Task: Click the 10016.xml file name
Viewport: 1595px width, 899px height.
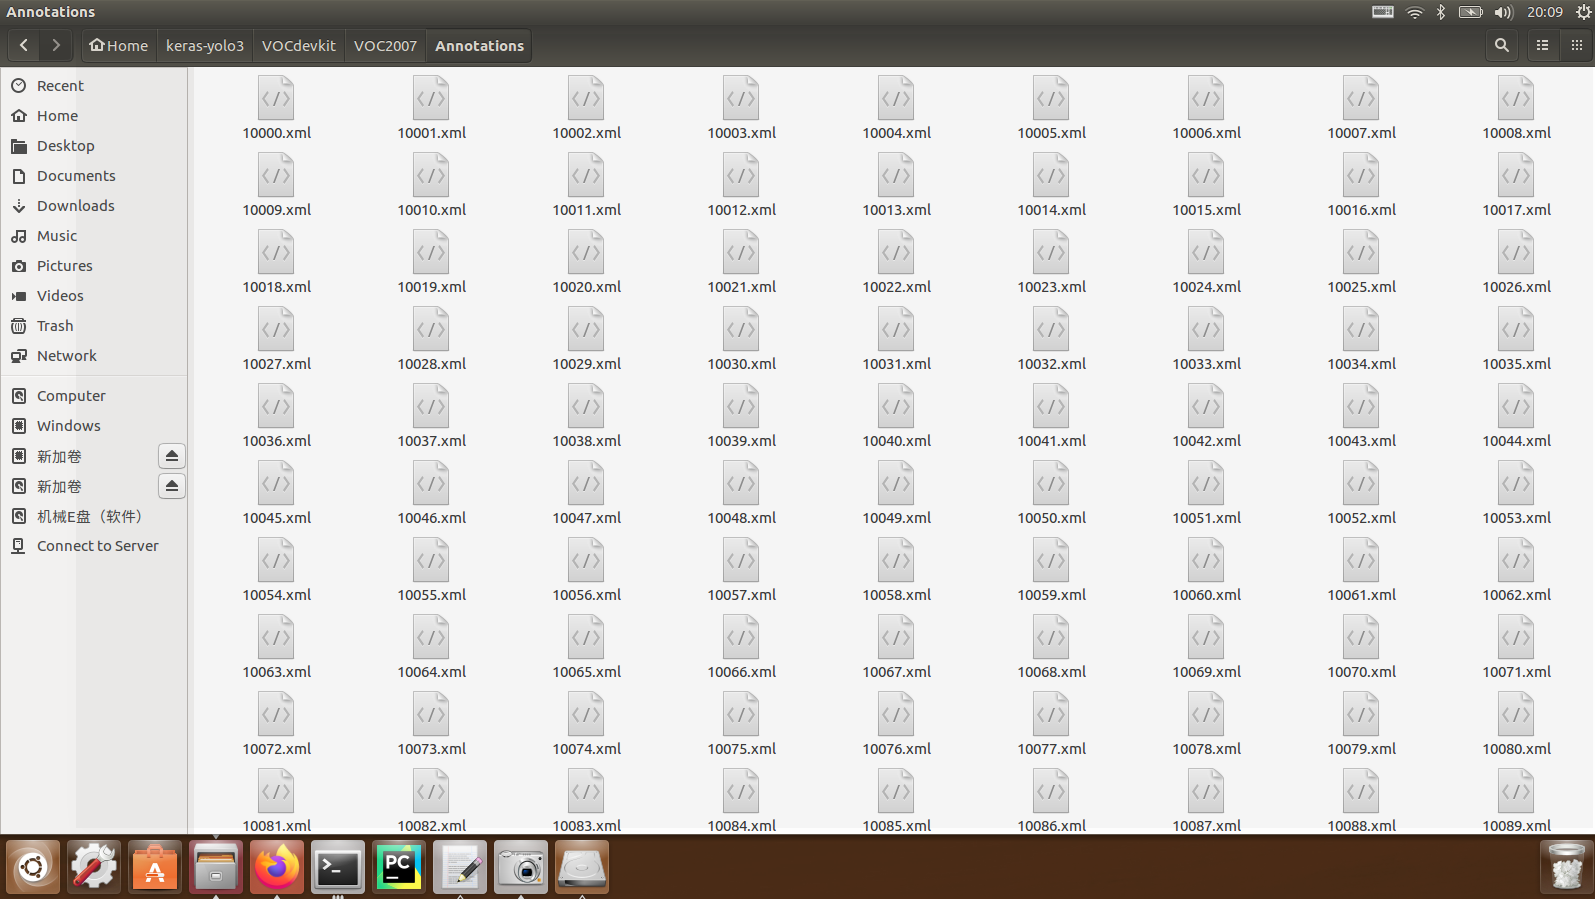Action: 1362,210
